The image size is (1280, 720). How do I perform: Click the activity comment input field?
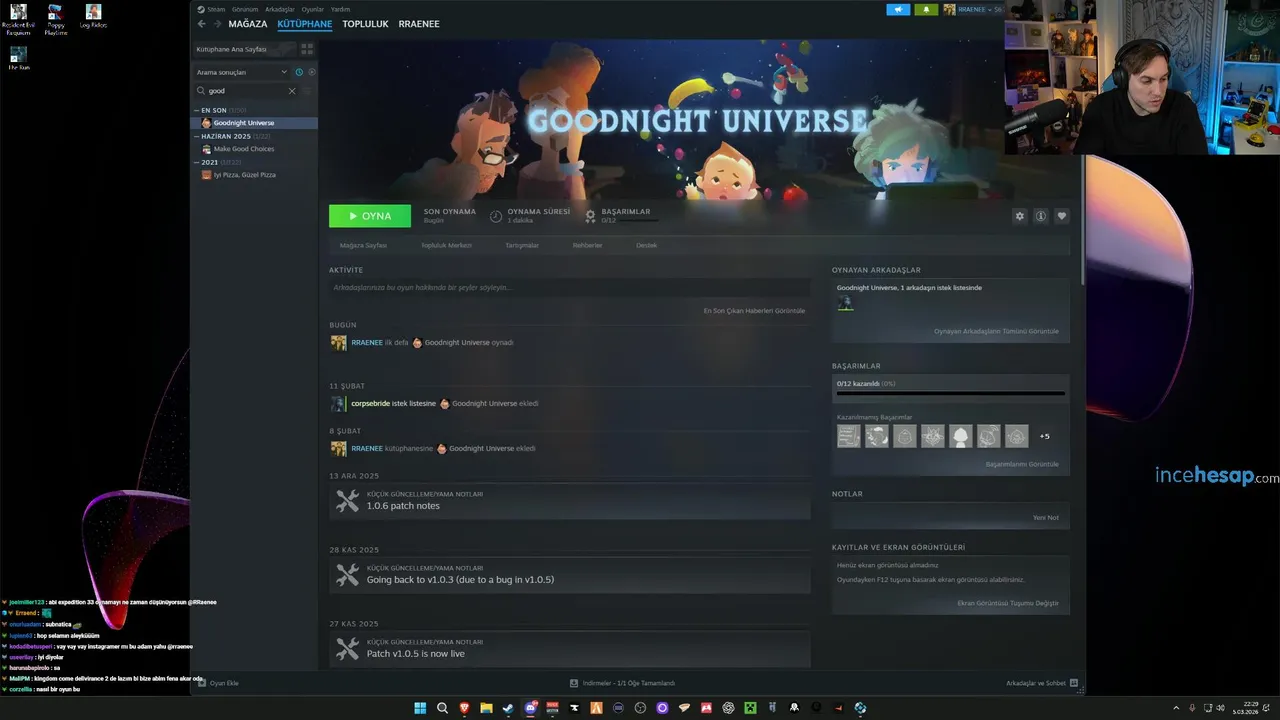[x=569, y=287]
